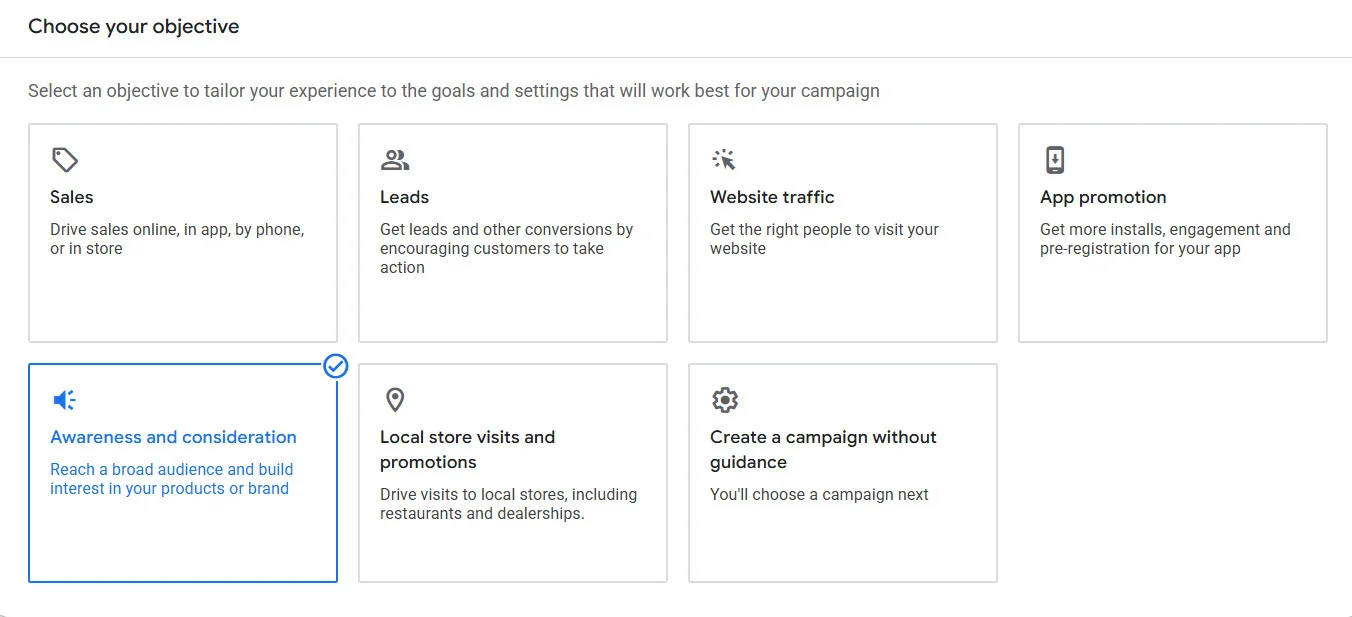Click the download arrow inside the phone icon
Screen dimensions: 1352x617
1053,159
